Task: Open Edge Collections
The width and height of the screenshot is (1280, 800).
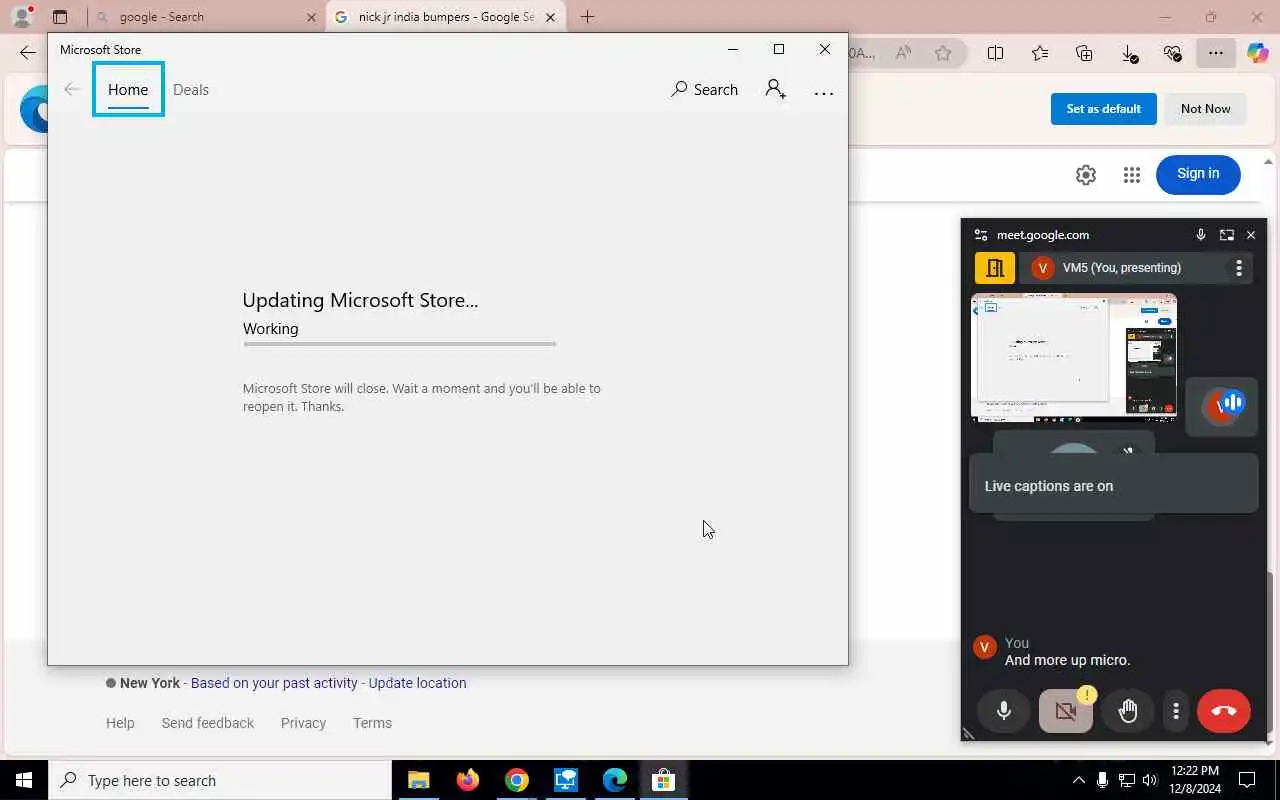Action: point(1084,53)
